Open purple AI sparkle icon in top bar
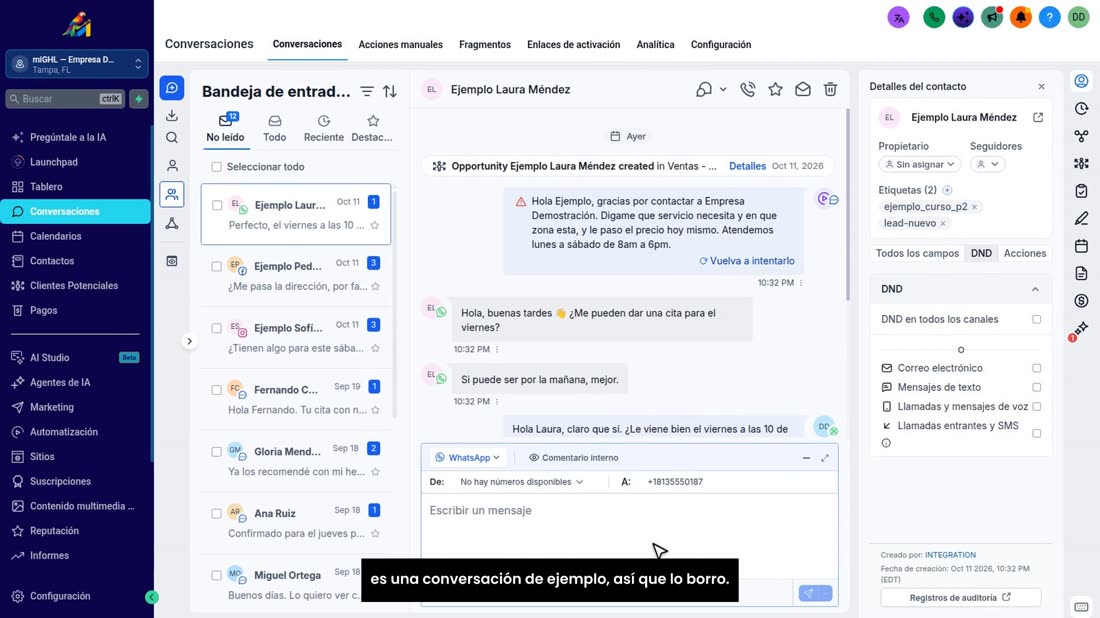 point(963,18)
